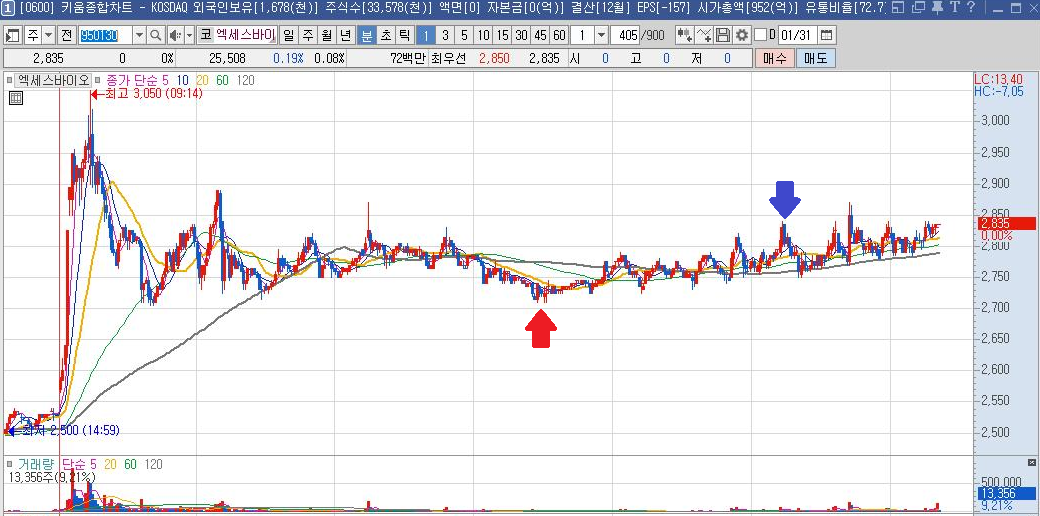Click the 코 엑세스바이 stock name field
Image resolution: width=1040 pixels, height=516 pixels.
click(x=238, y=35)
